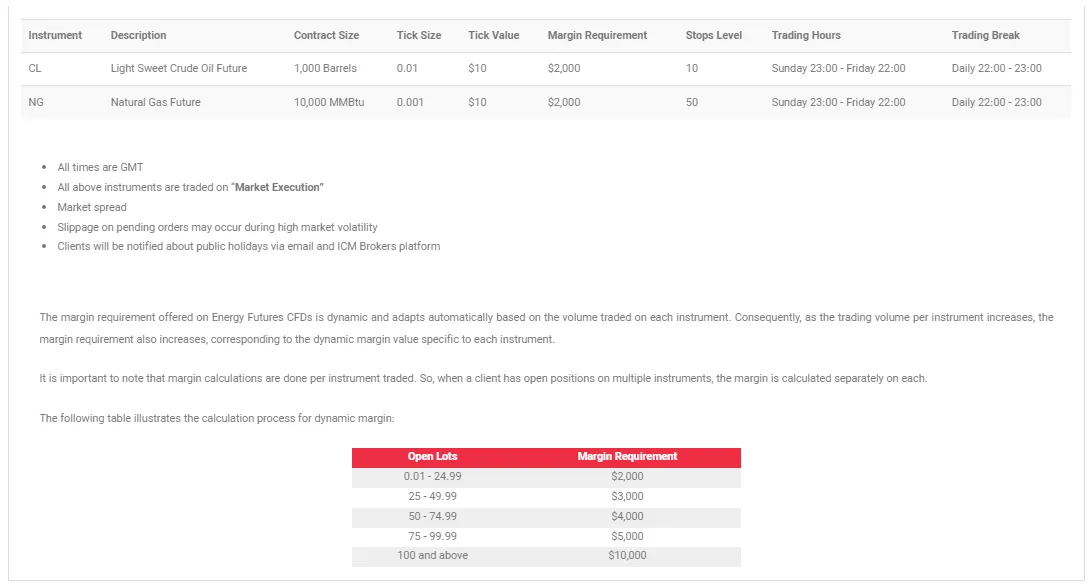Click the Contract Size column header
The width and height of the screenshot is (1091, 587).
[326, 35]
